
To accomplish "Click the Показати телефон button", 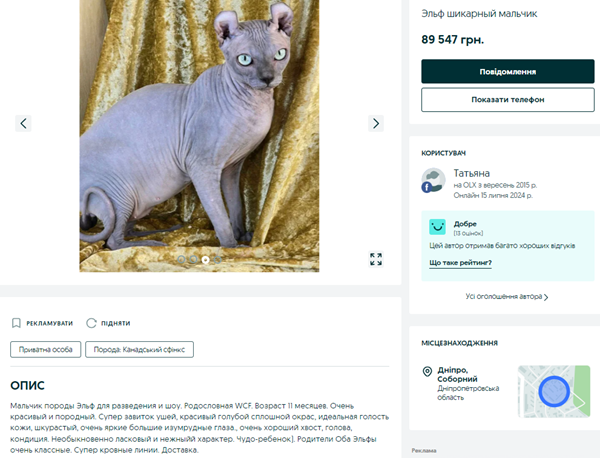I will tap(508, 100).
